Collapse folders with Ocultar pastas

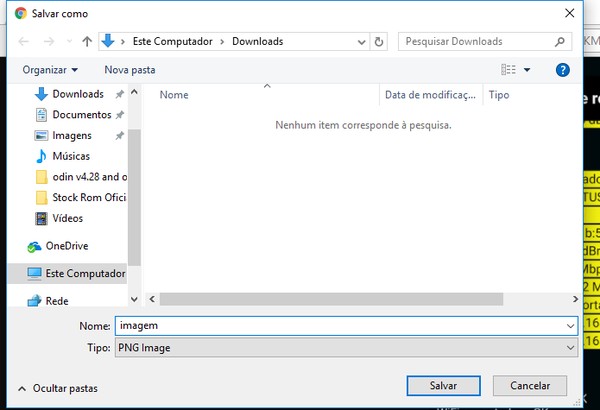(x=58, y=389)
